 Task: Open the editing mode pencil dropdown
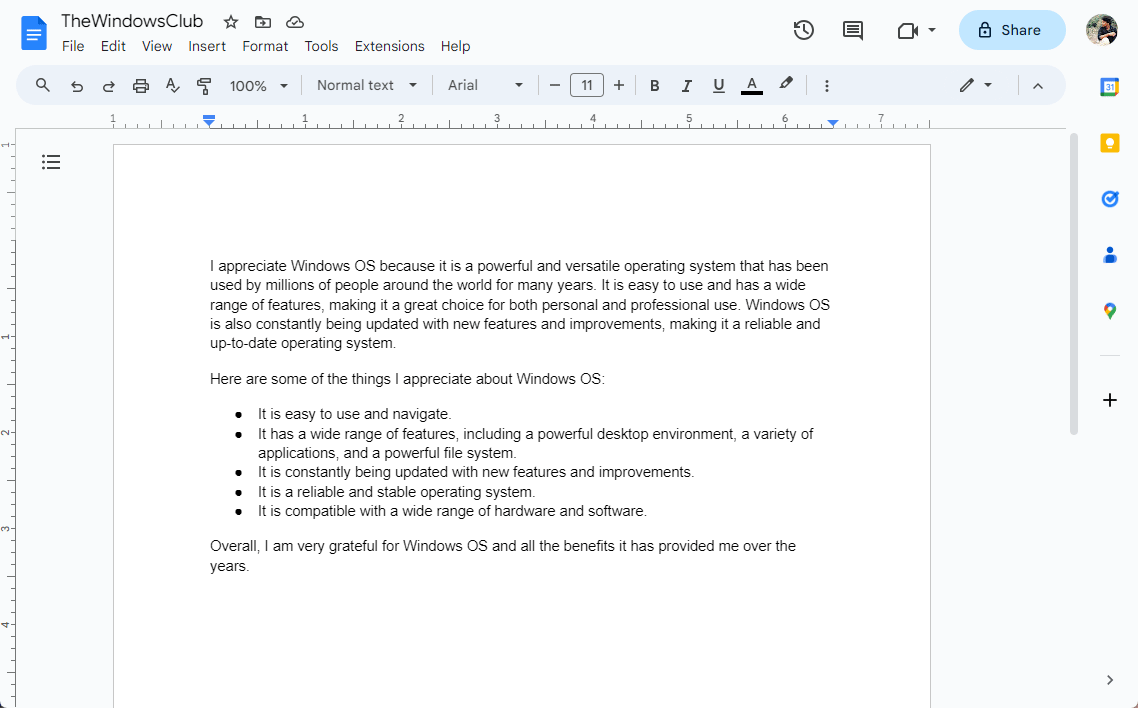(x=975, y=86)
